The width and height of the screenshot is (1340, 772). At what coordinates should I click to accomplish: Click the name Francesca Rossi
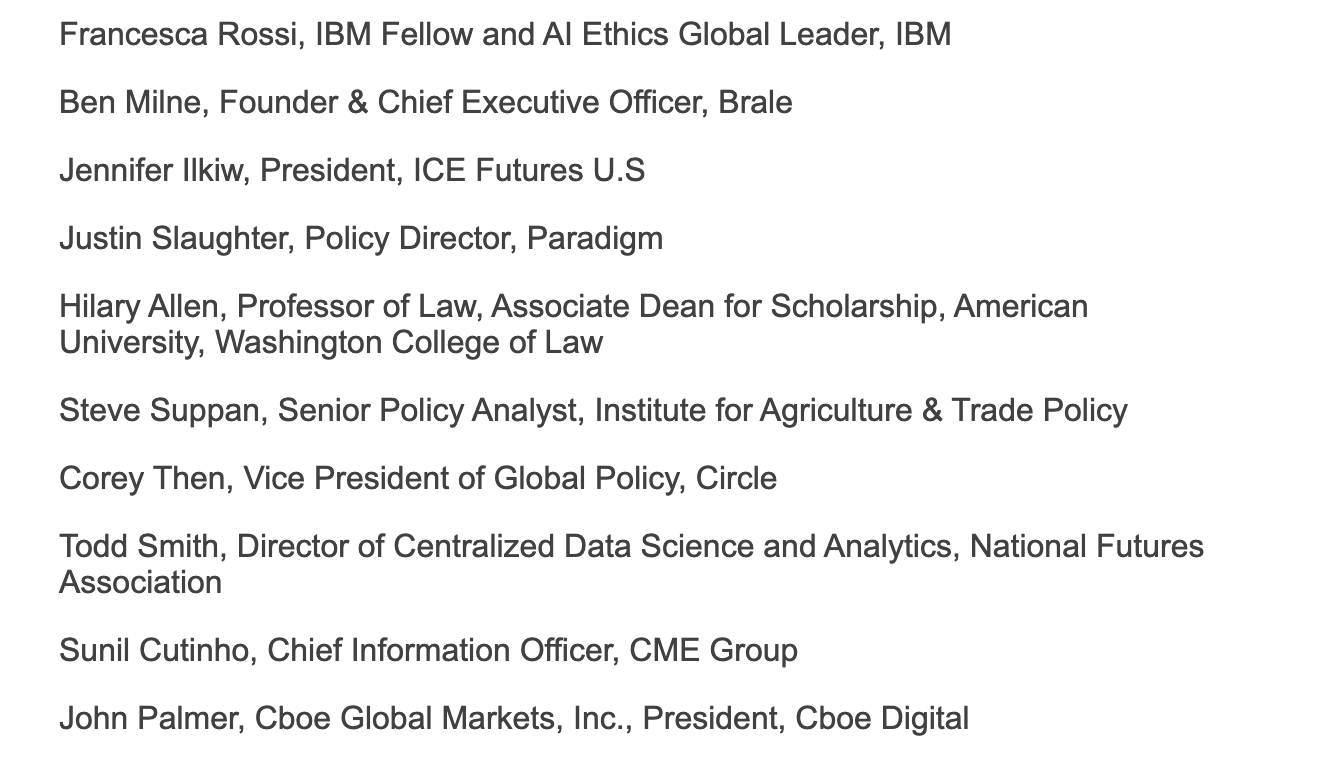coord(181,35)
